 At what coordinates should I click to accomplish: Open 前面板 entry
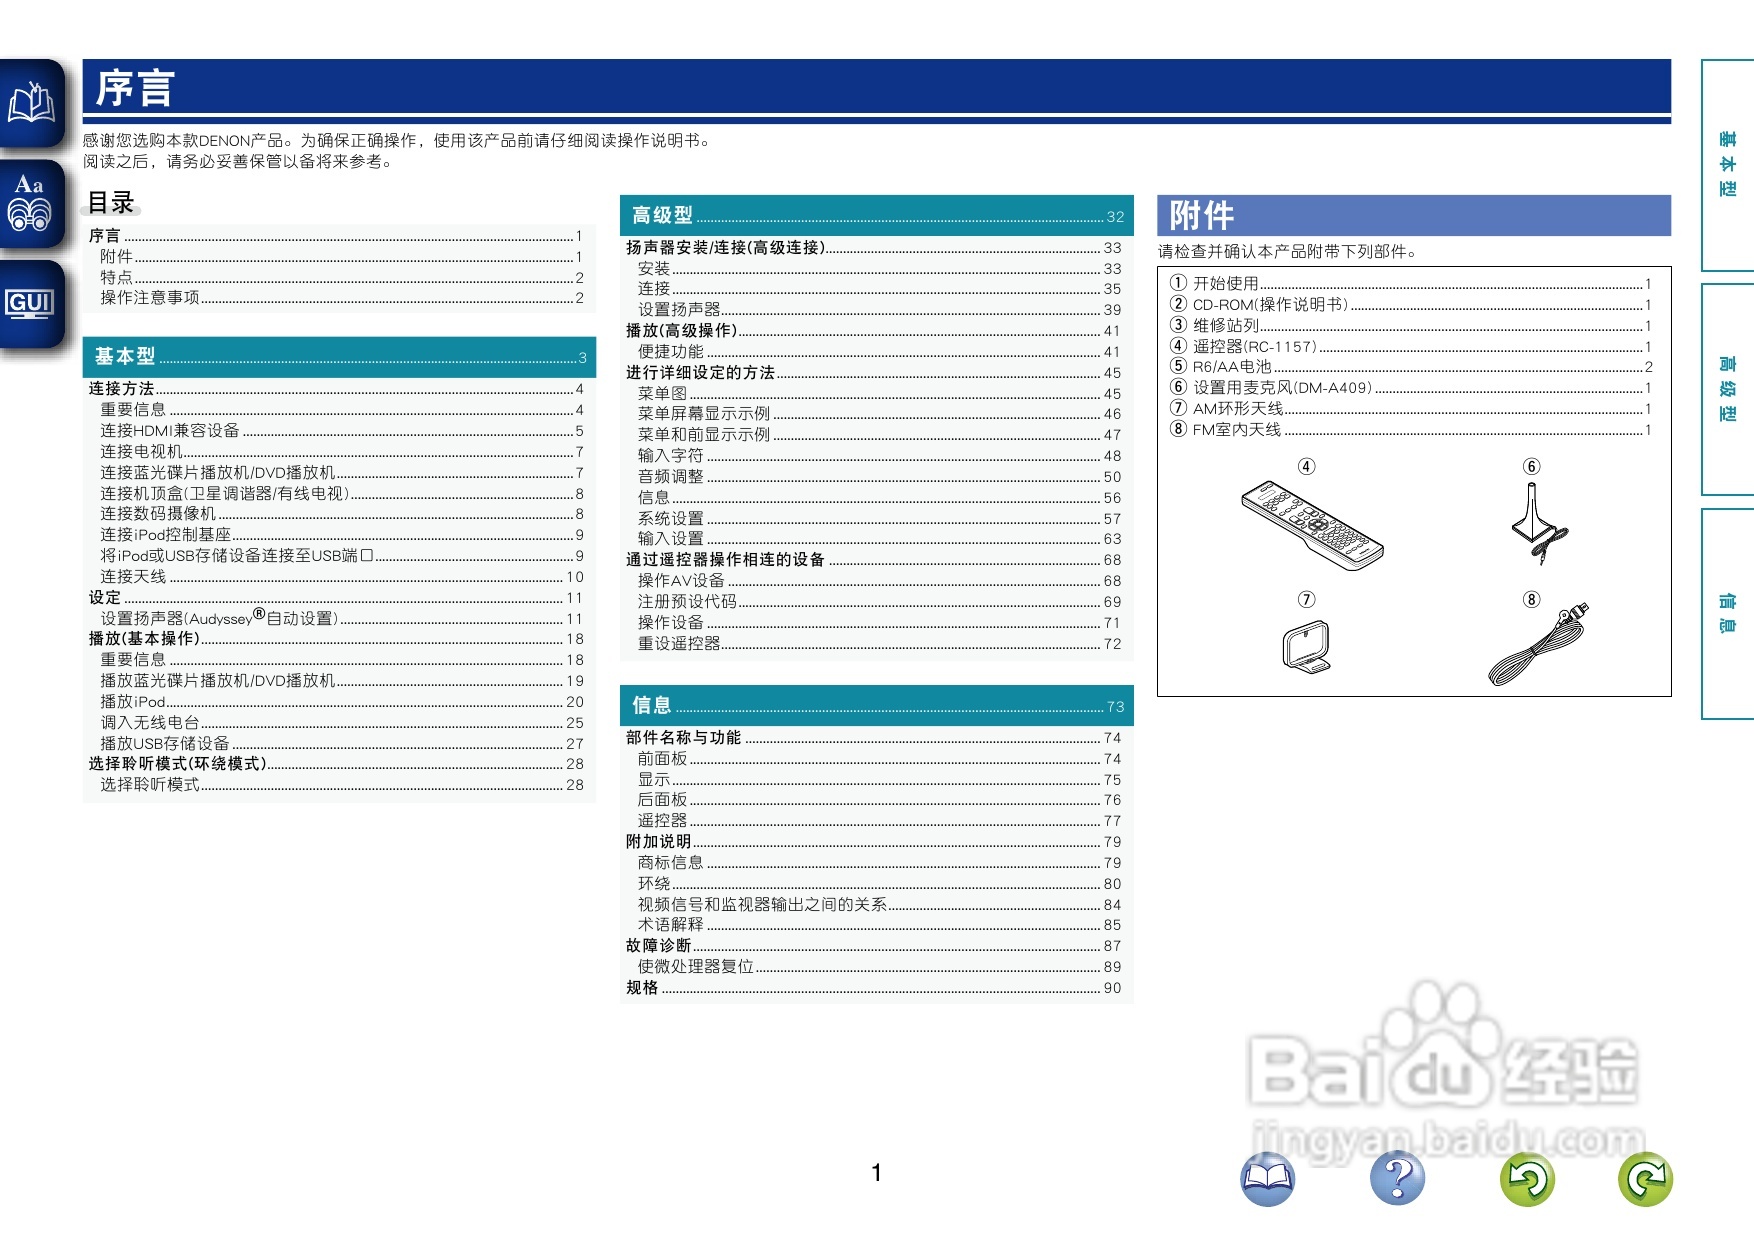click(879, 759)
